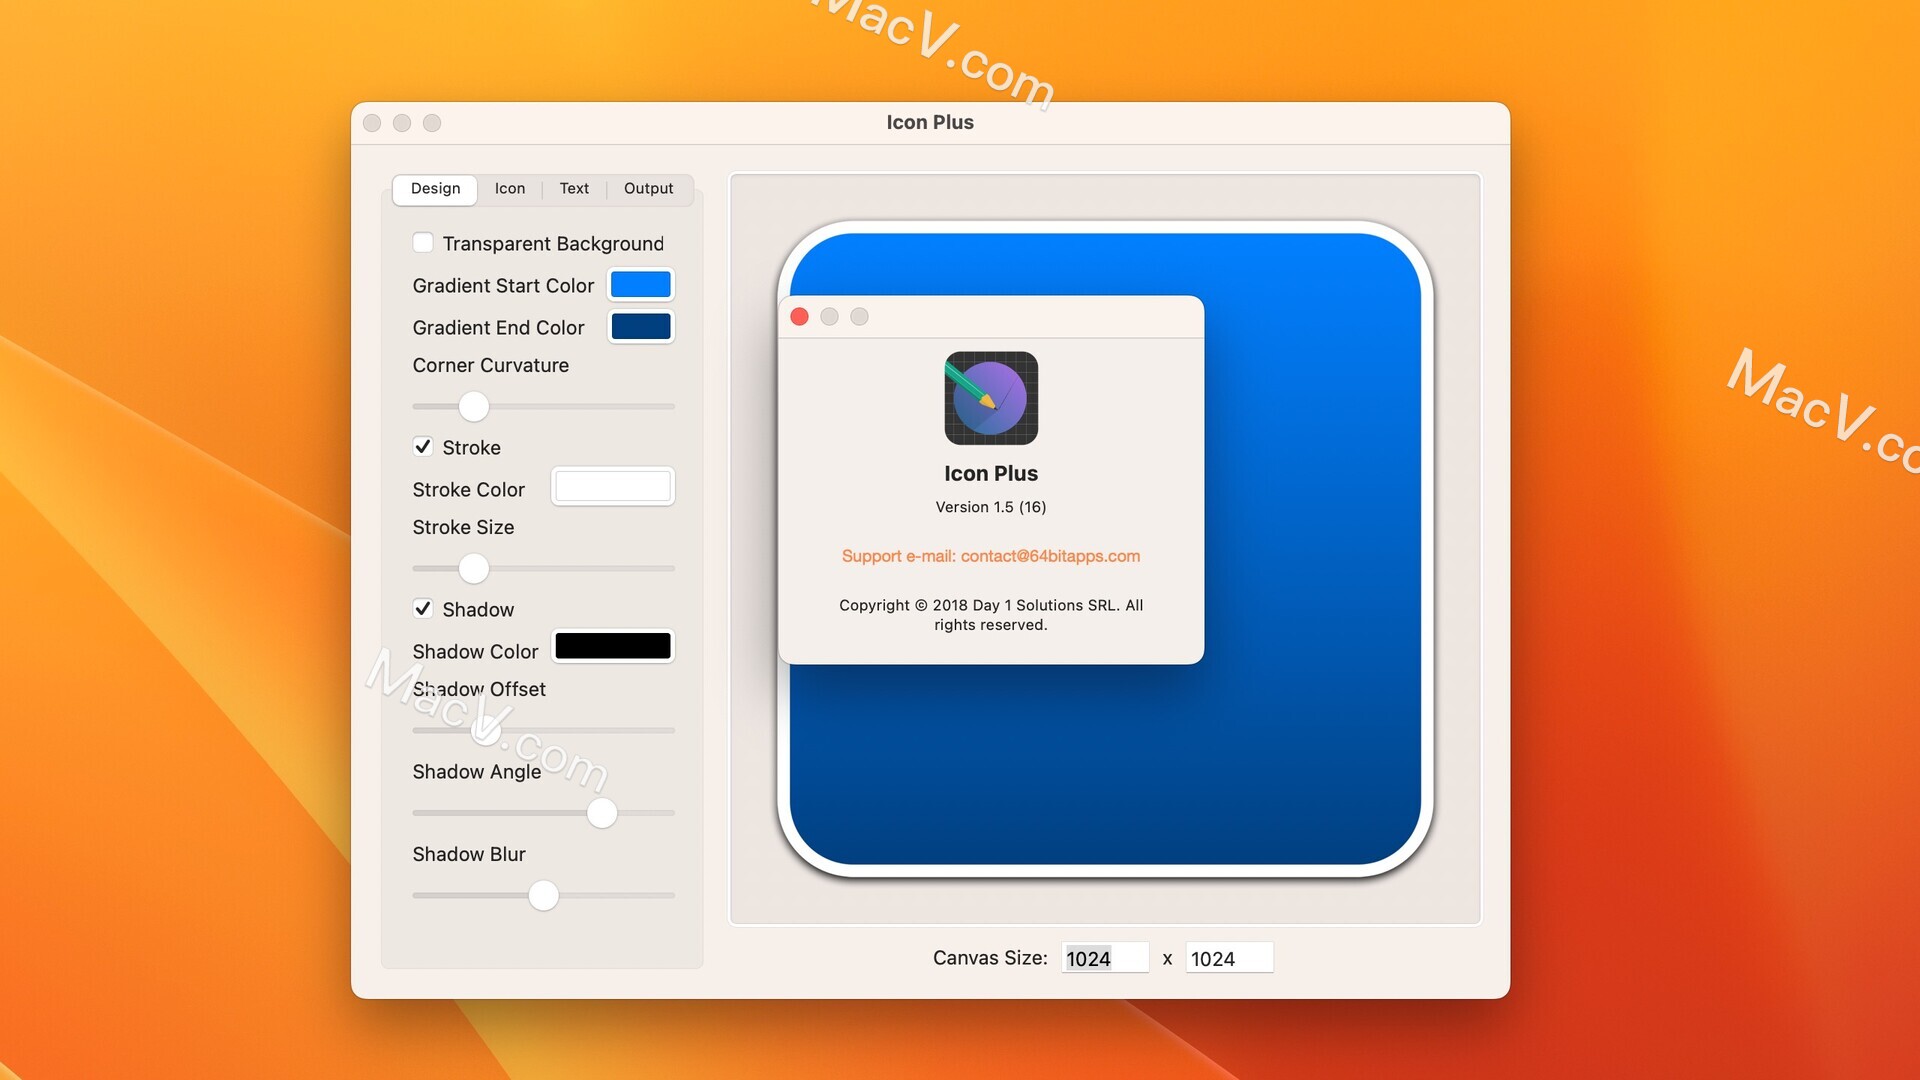The image size is (1920, 1080).
Task: Click the Icon Plus main window title
Action: pyautogui.click(x=930, y=122)
